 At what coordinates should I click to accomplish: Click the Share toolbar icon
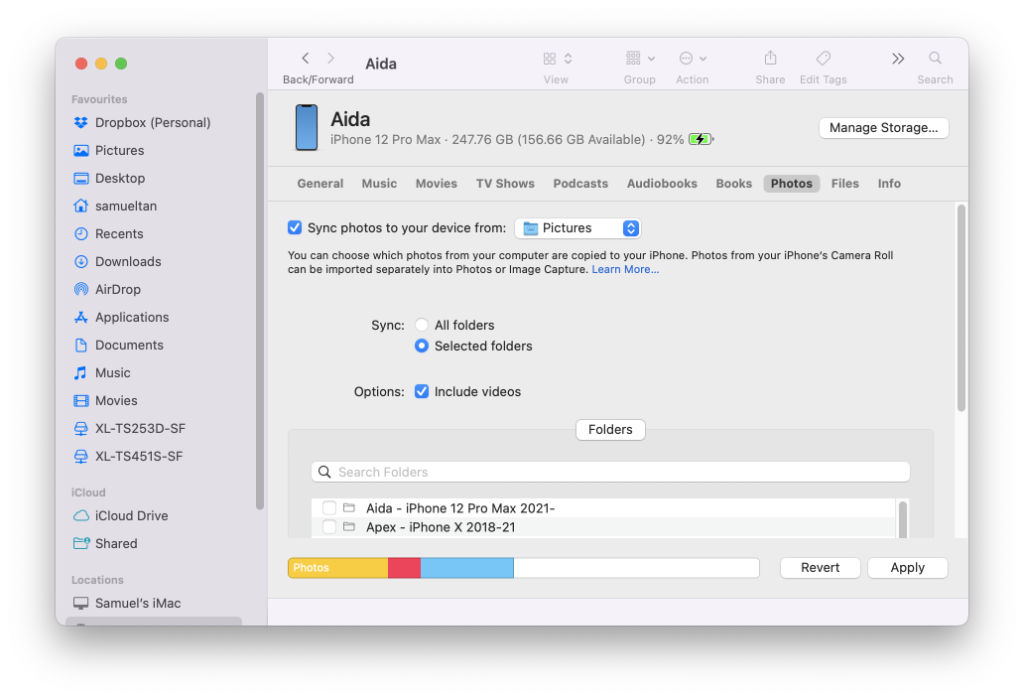(x=770, y=59)
